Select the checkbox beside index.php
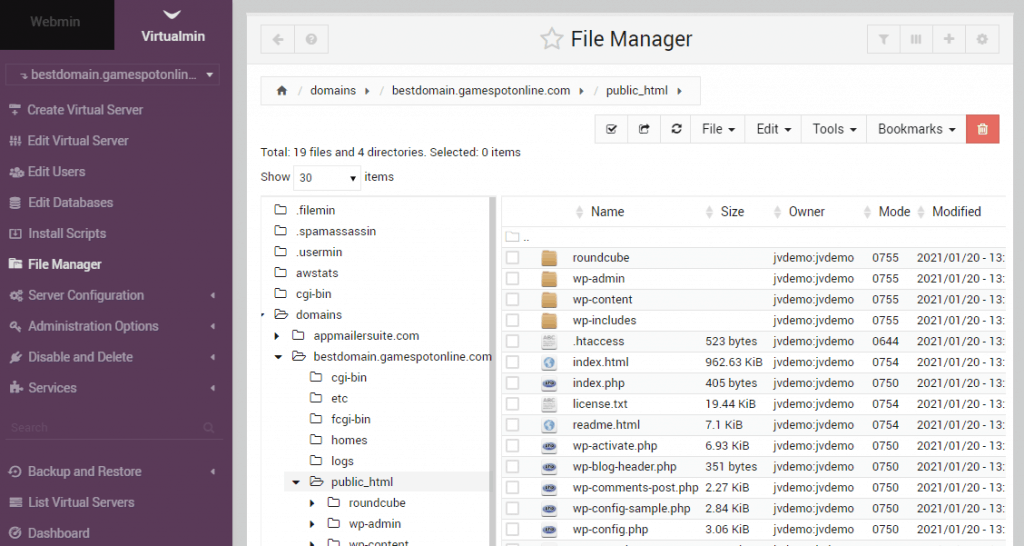This screenshot has width=1024, height=546. click(x=513, y=384)
